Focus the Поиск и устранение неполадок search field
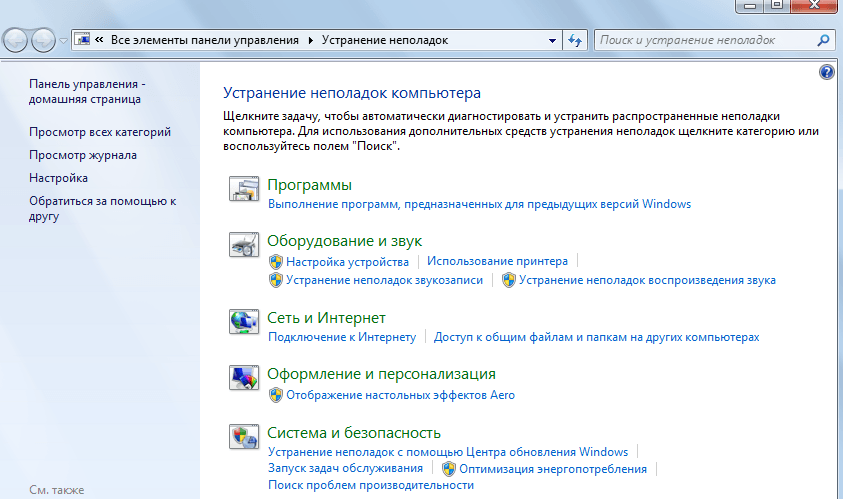 704,40
